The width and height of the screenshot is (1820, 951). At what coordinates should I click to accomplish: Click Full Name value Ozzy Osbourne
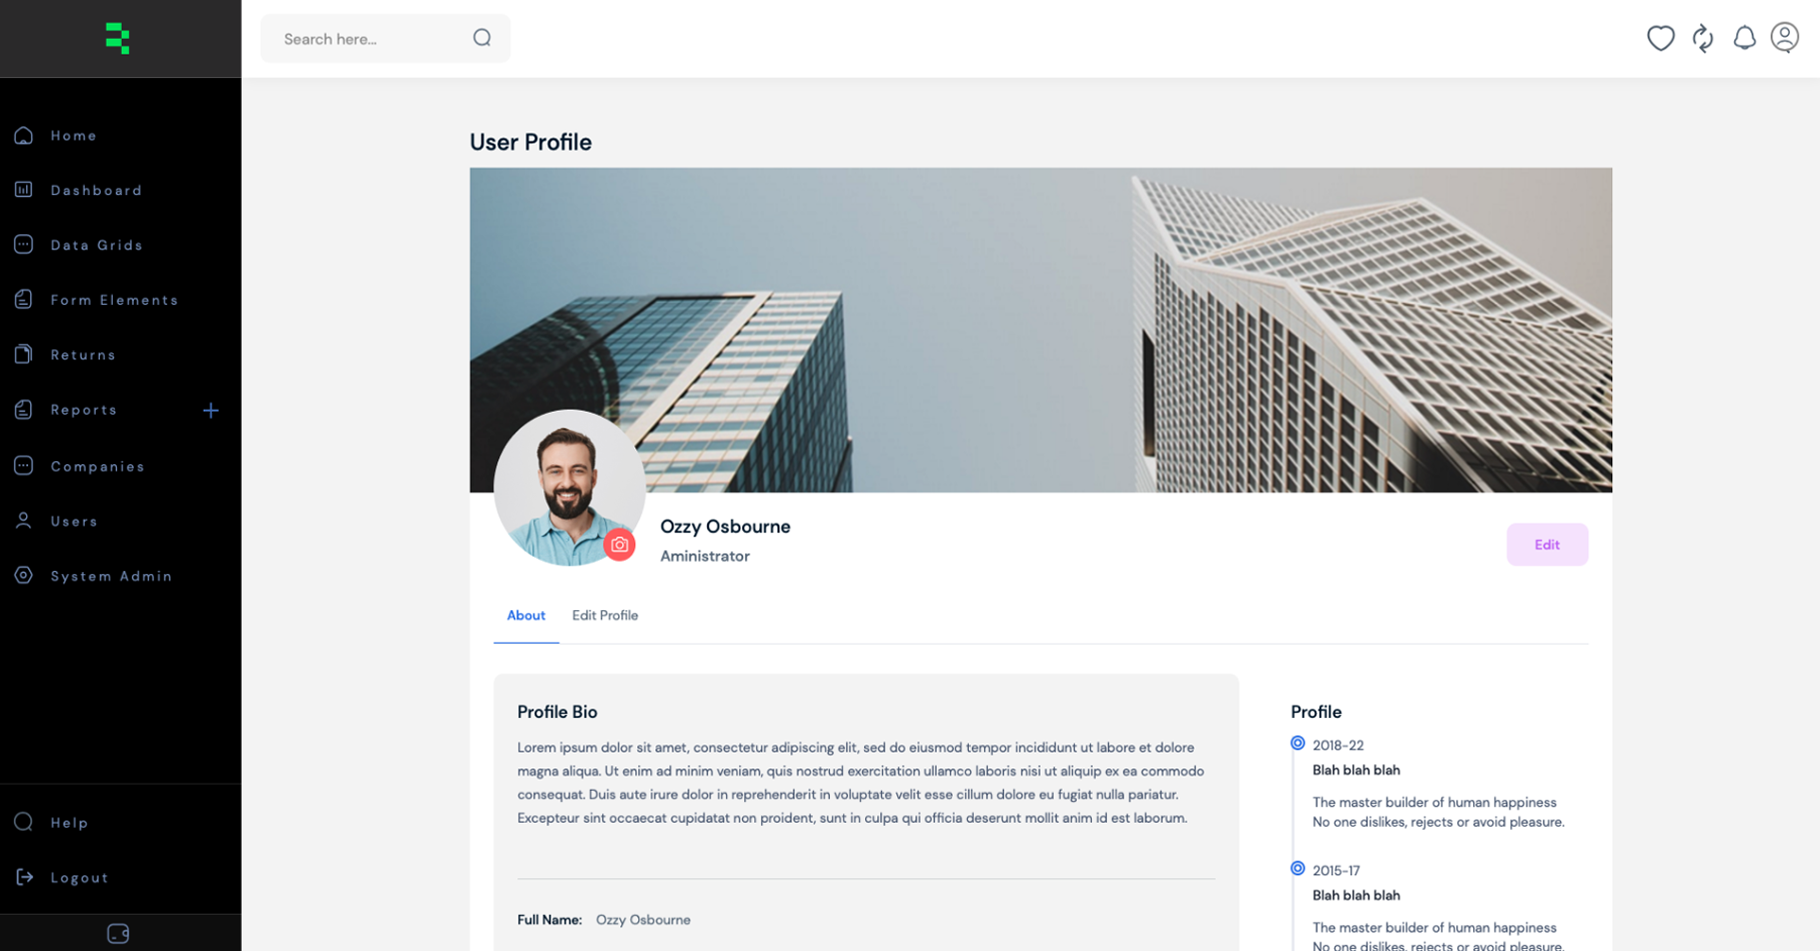pyautogui.click(x=643, y=920)
